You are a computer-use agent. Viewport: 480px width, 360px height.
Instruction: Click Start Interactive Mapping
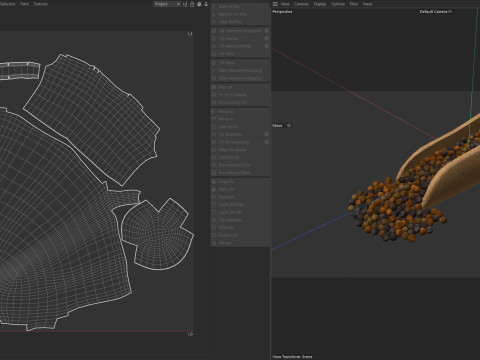pyautogui.click(x=240, y=70)
